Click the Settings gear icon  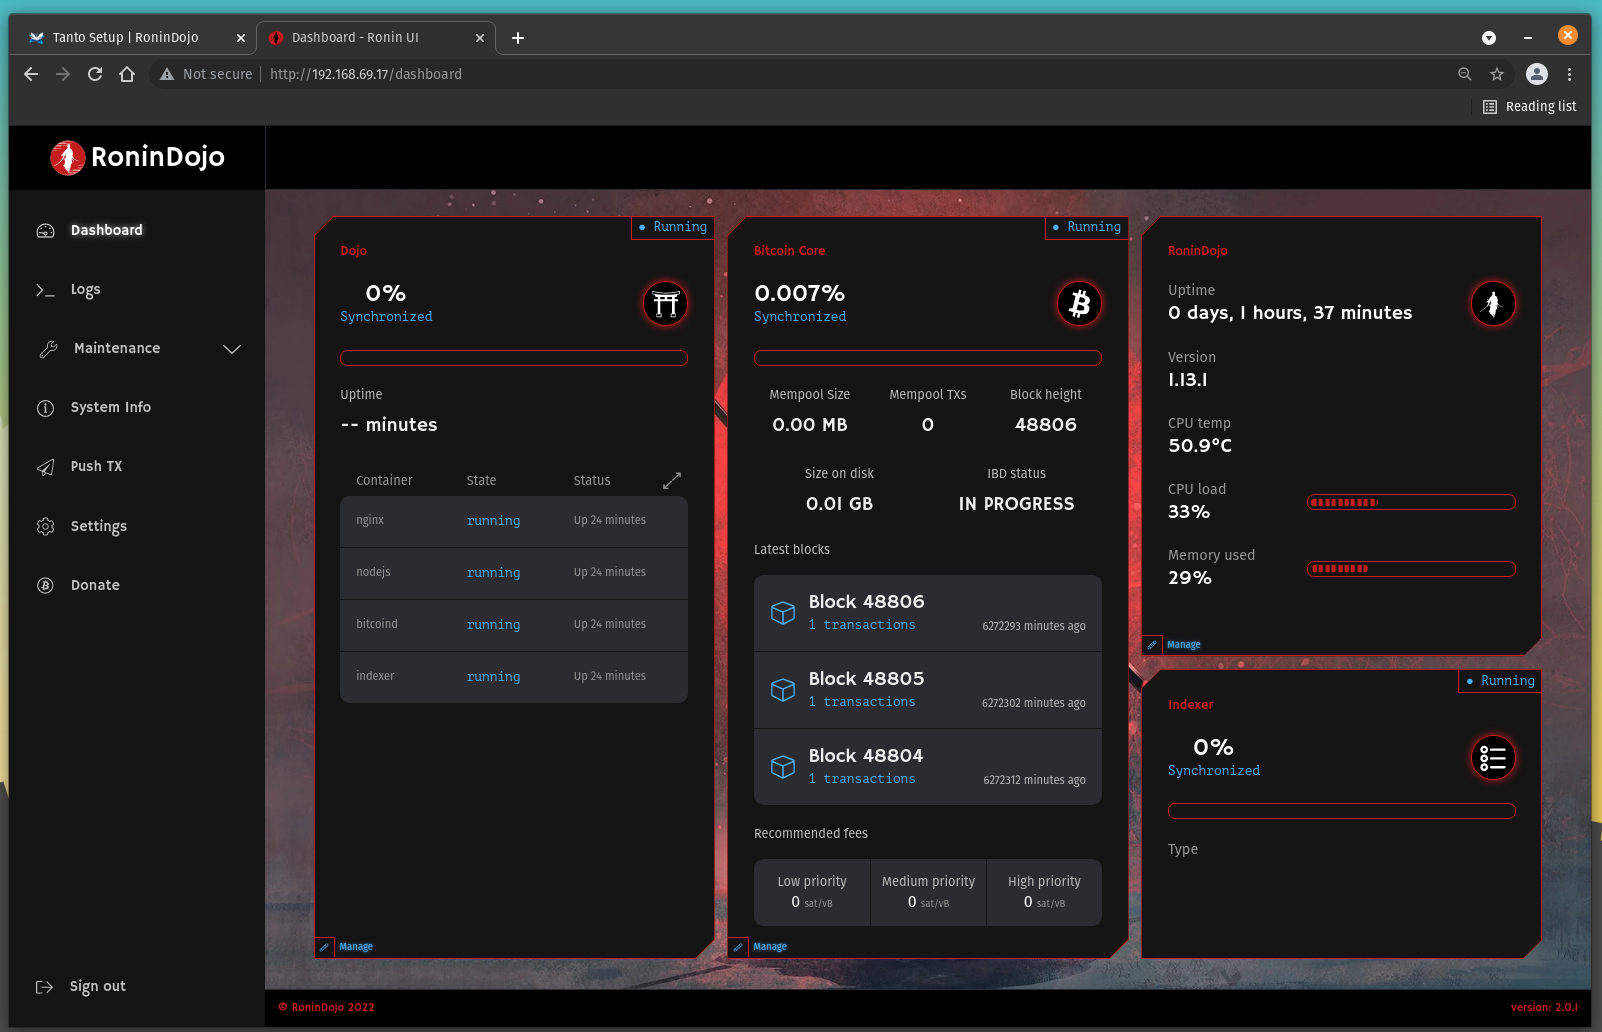pos(45,526)
